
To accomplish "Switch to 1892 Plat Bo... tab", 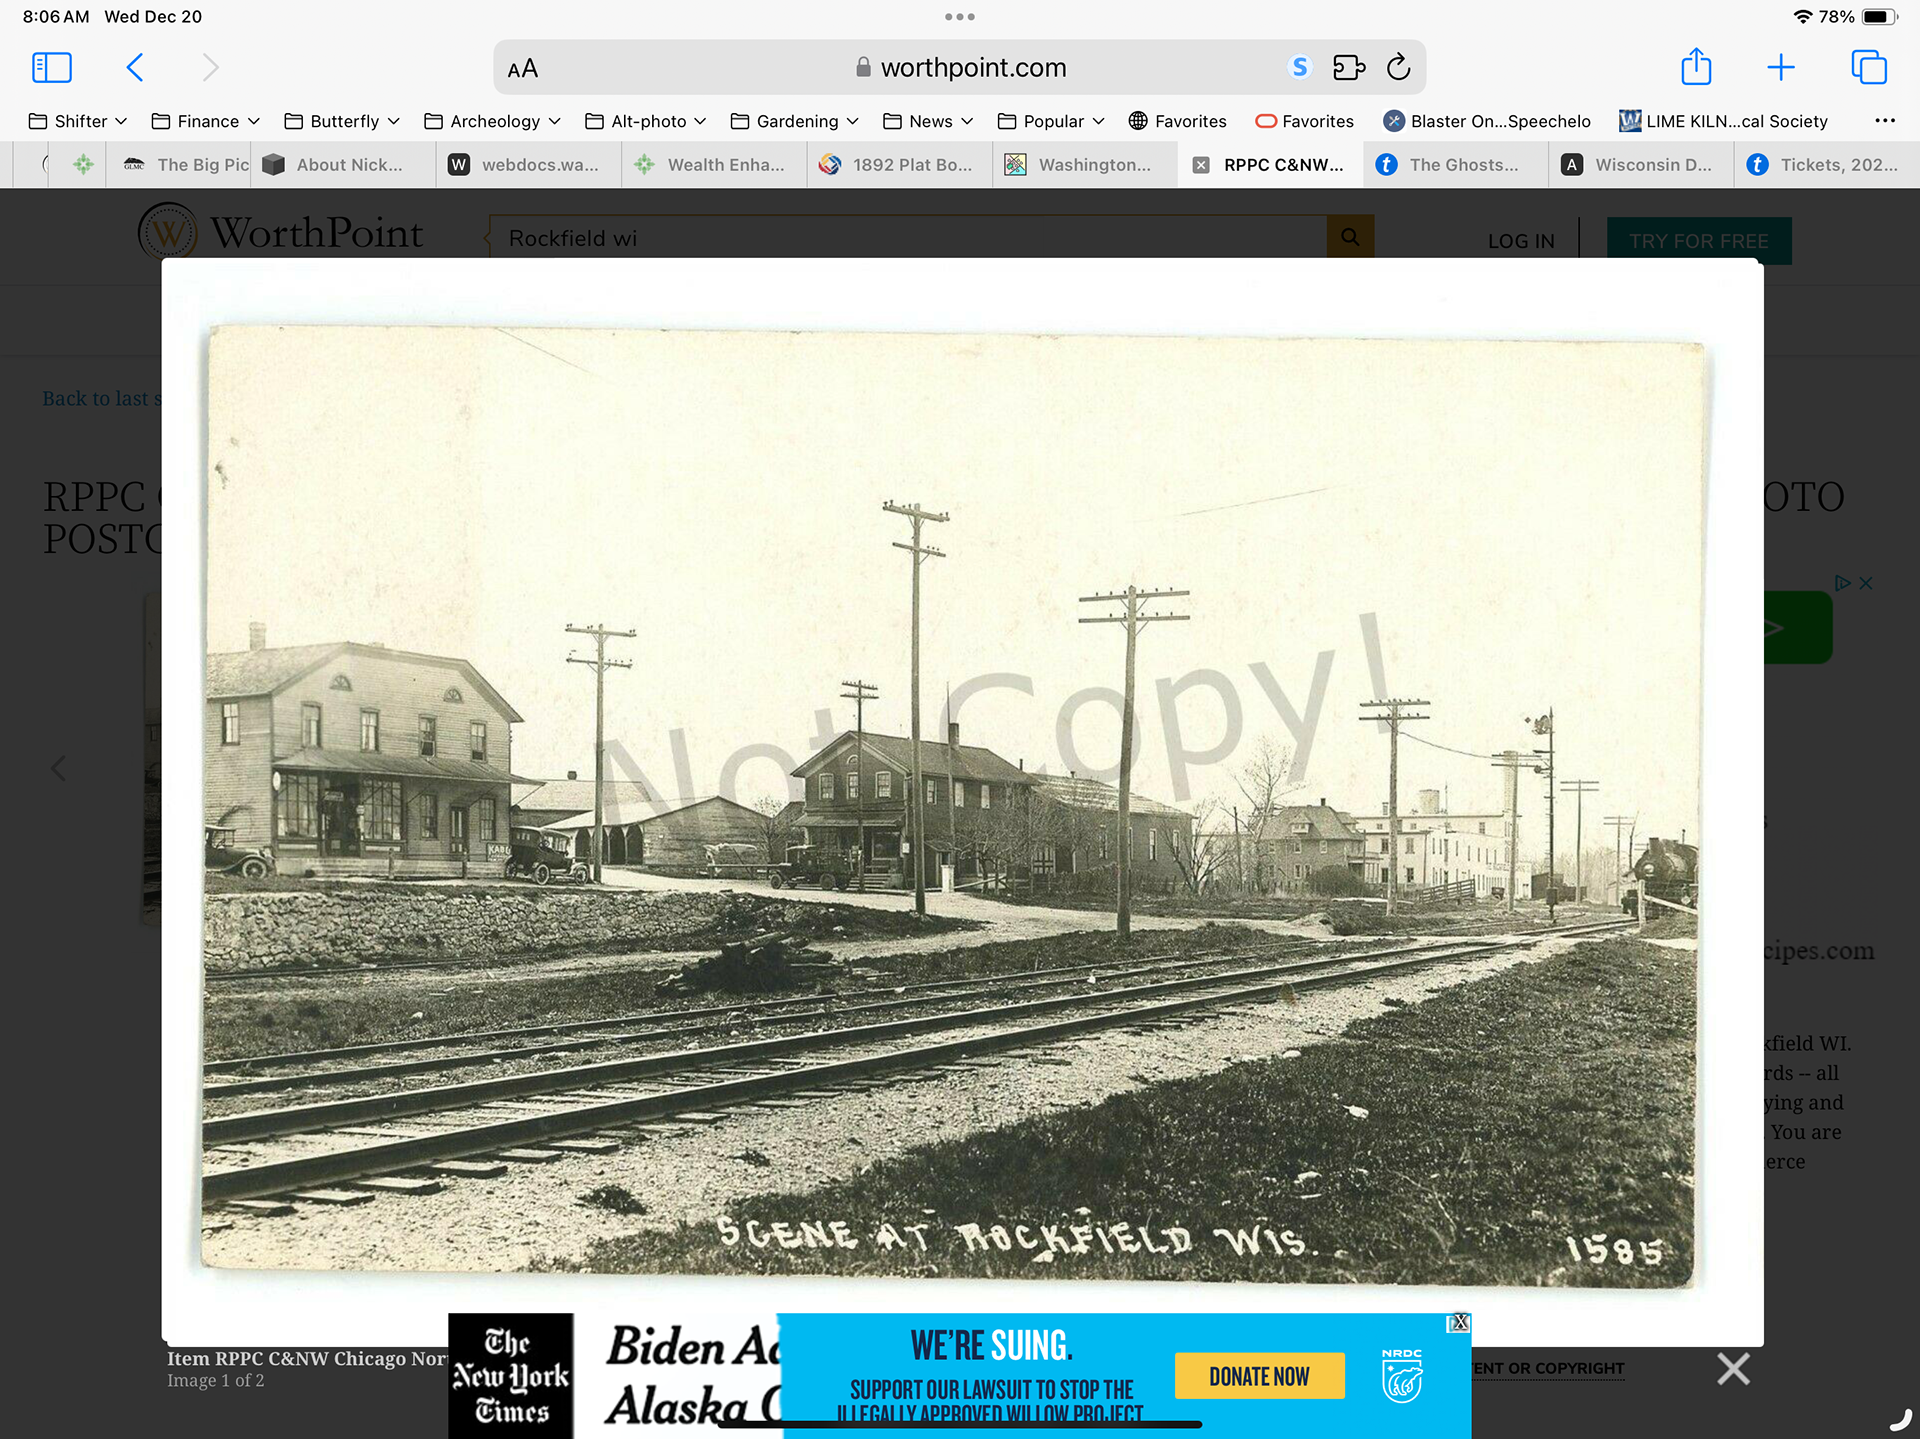I will [x=897, y=165].
